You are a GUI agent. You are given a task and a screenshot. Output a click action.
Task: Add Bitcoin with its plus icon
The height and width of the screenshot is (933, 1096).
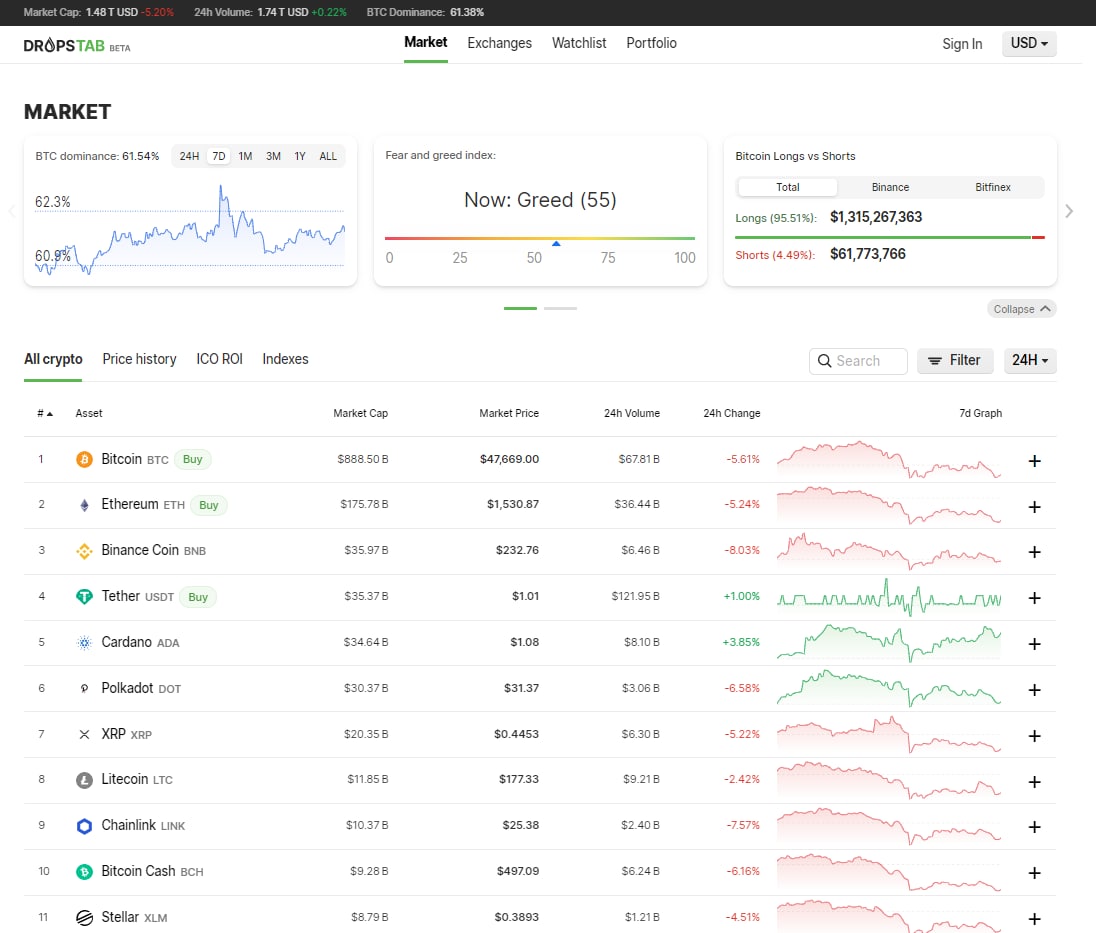click(1034, 461)
